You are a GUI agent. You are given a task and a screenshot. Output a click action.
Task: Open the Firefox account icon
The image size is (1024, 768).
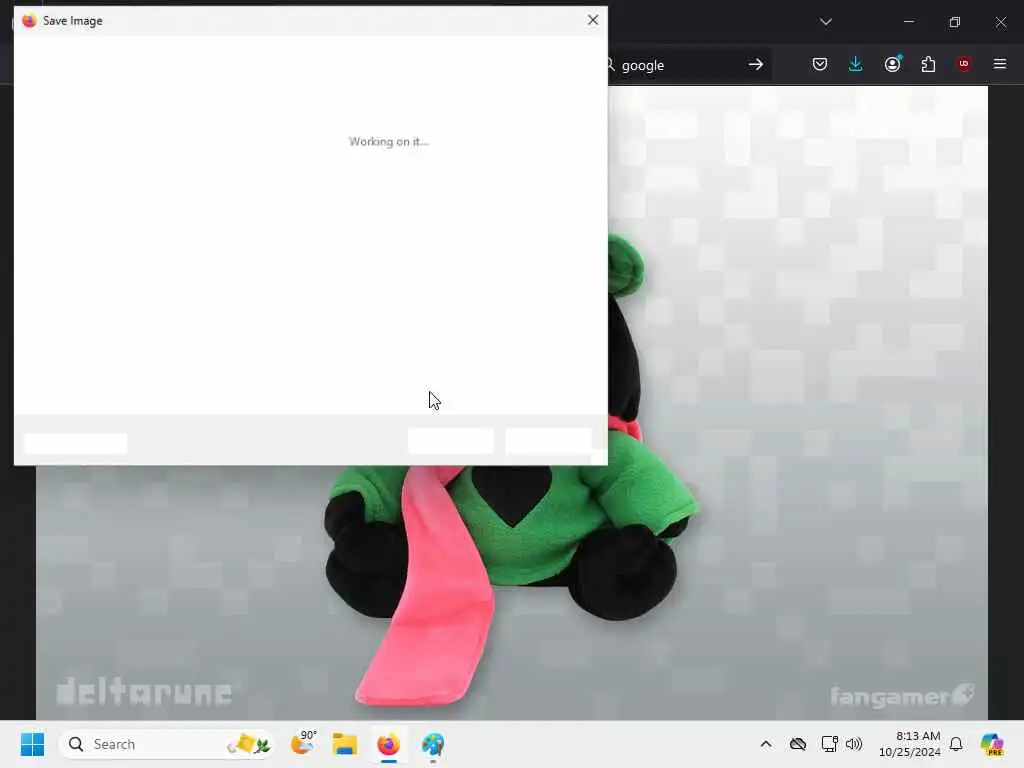pyautogui.click(x=892, y=64)
